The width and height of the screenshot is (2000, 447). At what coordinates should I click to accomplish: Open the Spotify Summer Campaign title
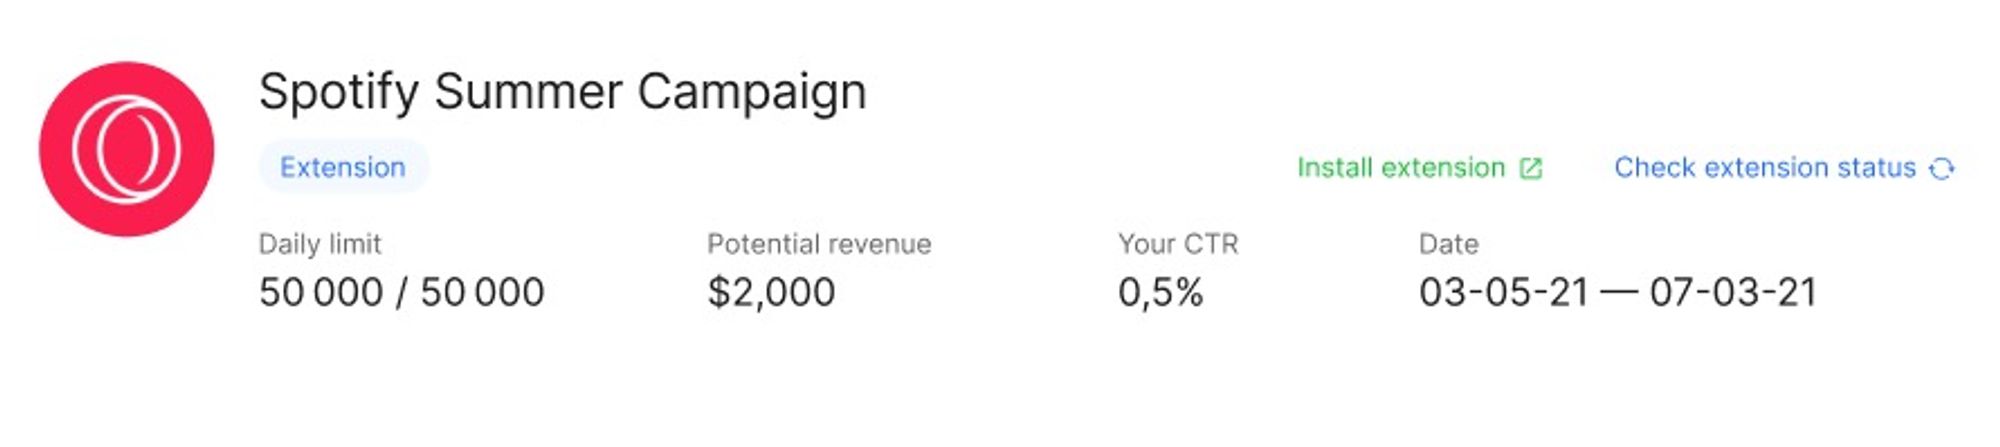[562, 92]
